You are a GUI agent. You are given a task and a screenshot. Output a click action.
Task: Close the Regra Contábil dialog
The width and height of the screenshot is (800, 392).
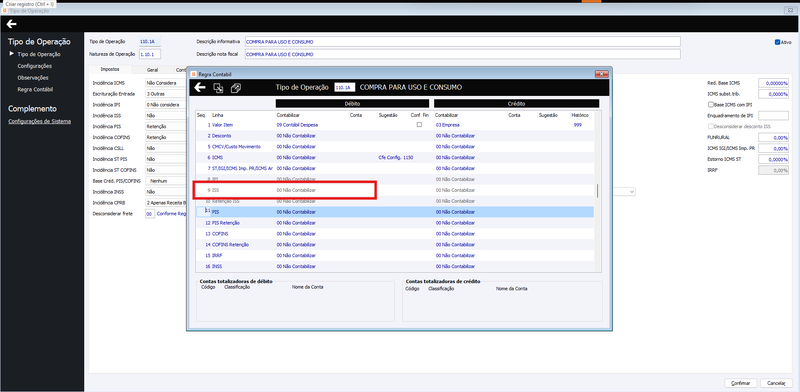[x=602, y=75]
